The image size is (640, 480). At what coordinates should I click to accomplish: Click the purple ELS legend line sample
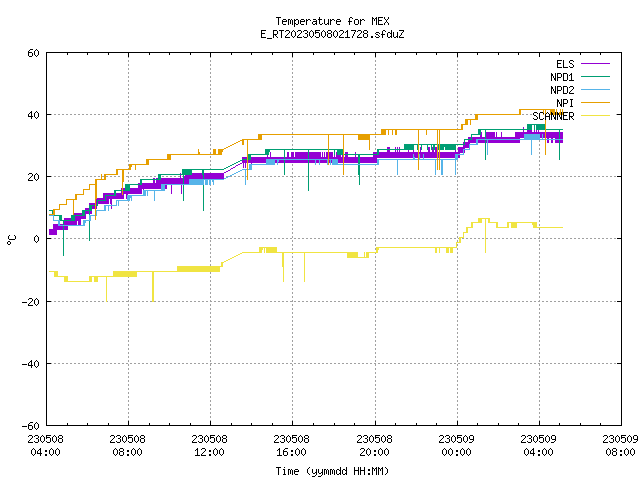click(x=595, y=64)
